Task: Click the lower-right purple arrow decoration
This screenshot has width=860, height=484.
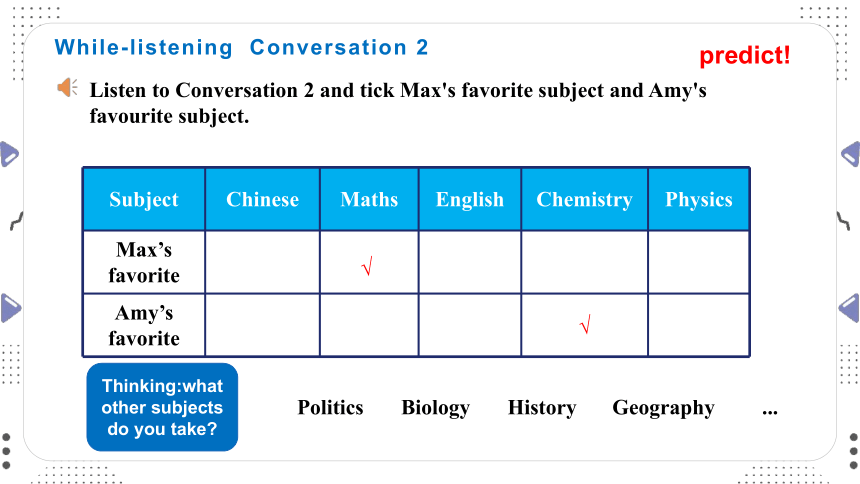Action: tap(850, 308)
